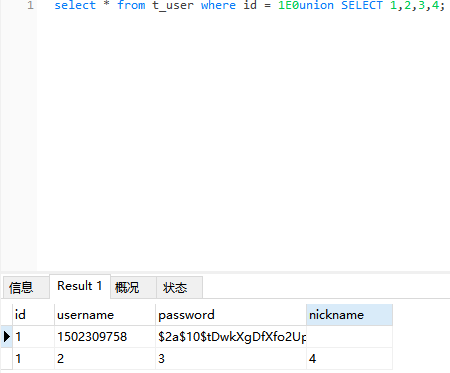Select the bcrypt password hash cell
The height and width of the screenshot is (373, 450).
click(x=231, y=337)
